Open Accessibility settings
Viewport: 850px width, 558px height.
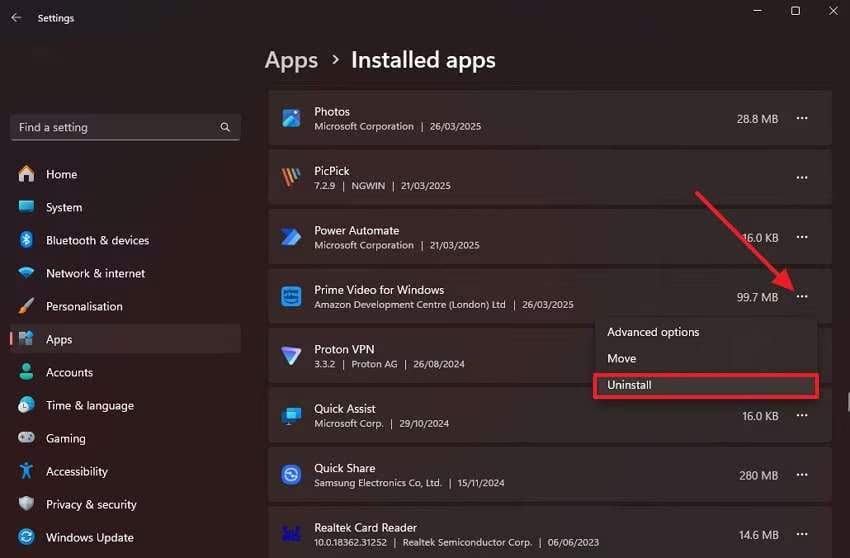[x=125, y=471]
